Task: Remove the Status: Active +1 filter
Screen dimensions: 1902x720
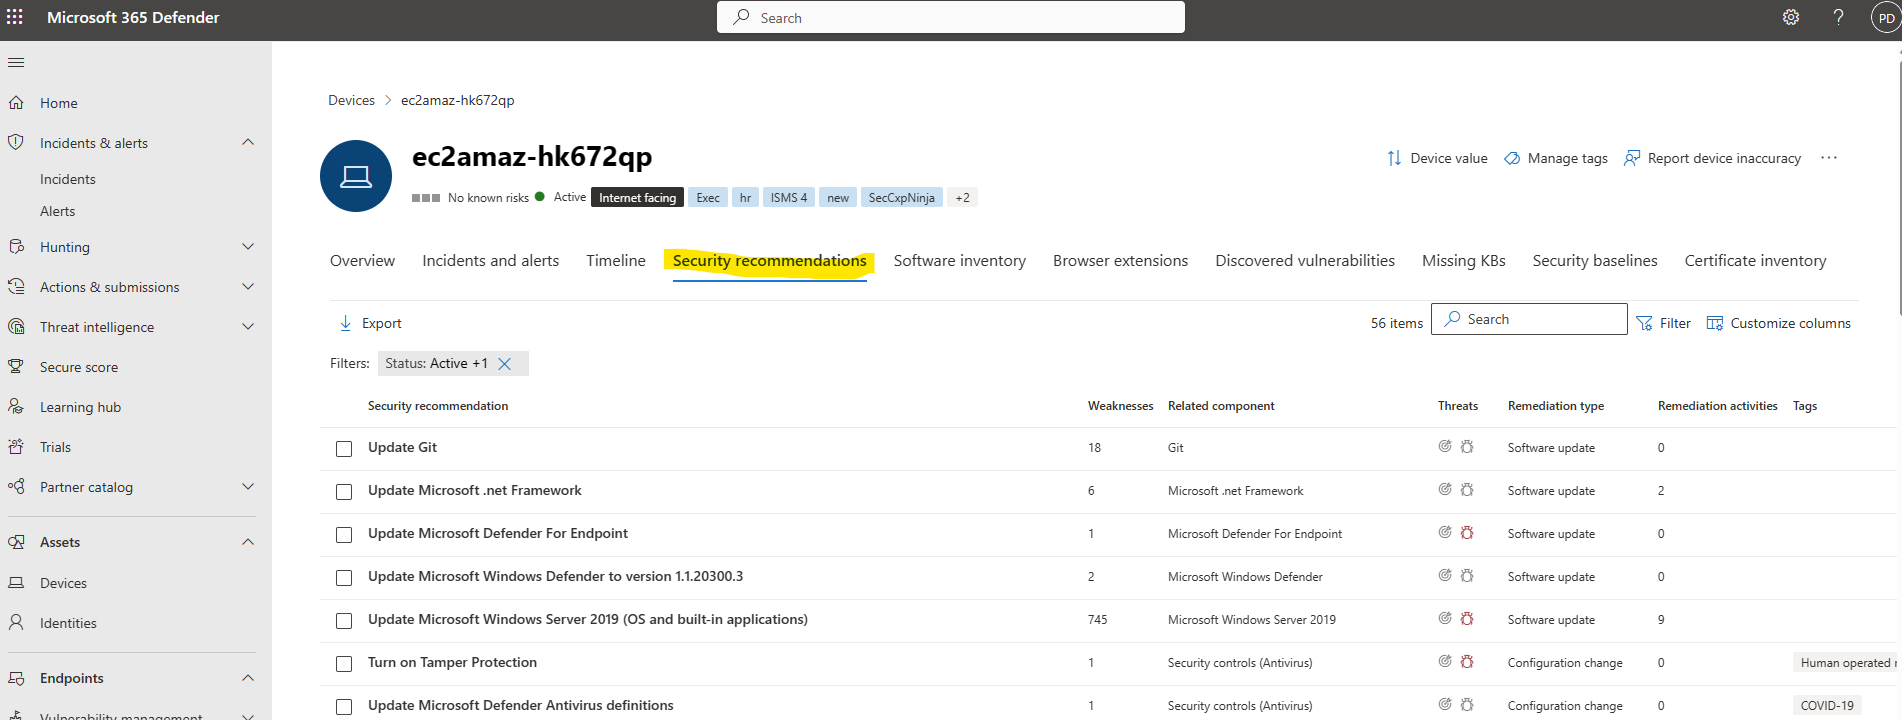Action: point(505,364)
